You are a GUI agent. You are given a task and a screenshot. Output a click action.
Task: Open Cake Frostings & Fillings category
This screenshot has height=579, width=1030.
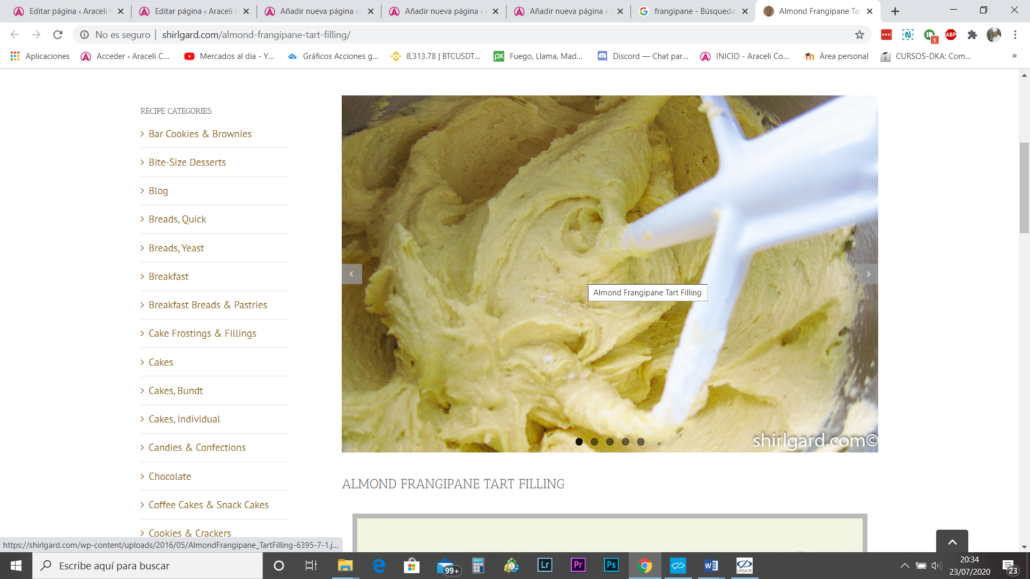click(202, 333)
